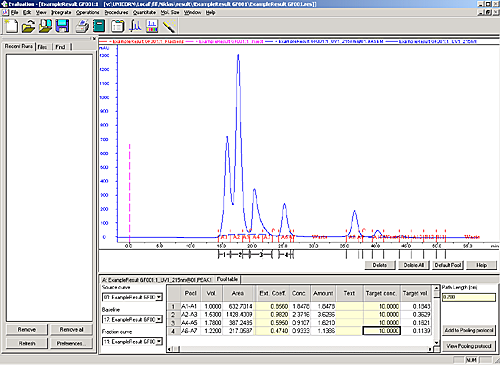Click the magic wand wizard icon
This screenshot has width=500, height=365.
pyautogui.click(x=169, y=26)
